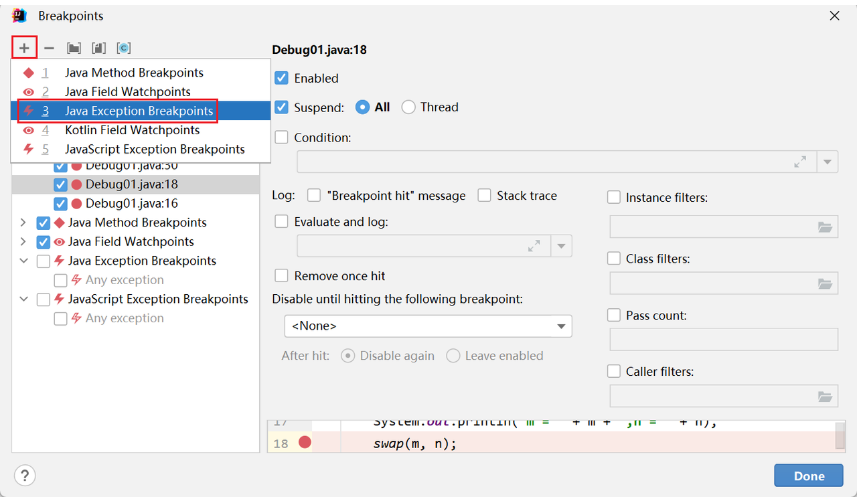Click the Group by file icon
The width and height of the screenshot is (858, 497).
tap(98, 48)
